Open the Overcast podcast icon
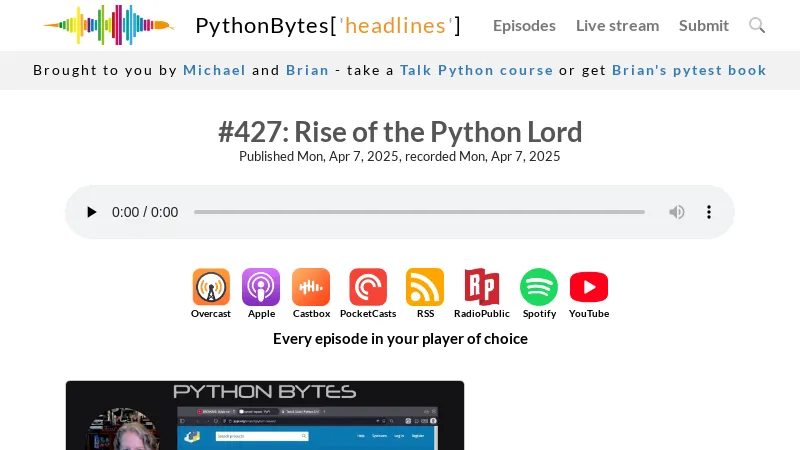 [211, 288]
